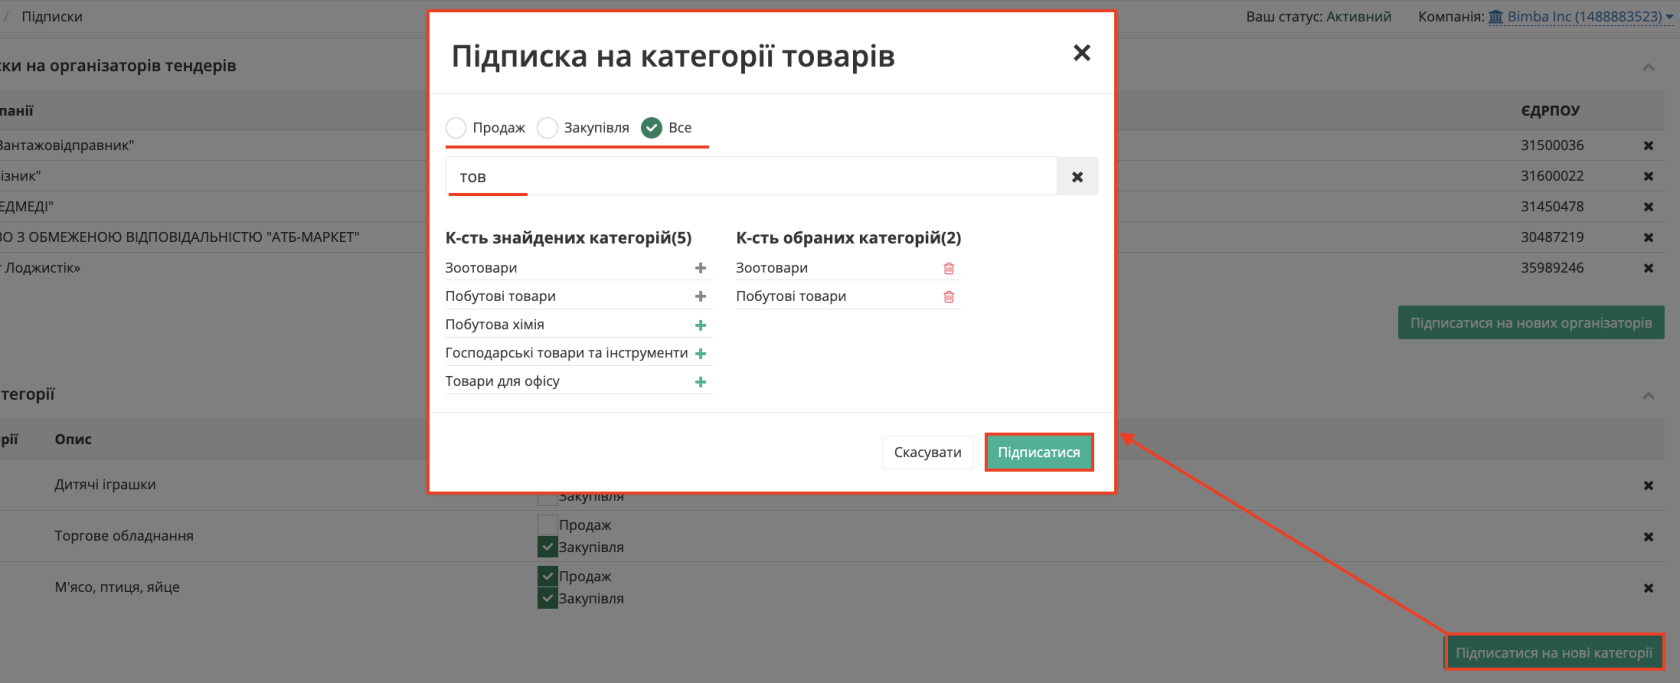The image size is (1680, 683).
Task: Confirm with the Підписатися button
Action: tap(1039, 452)
